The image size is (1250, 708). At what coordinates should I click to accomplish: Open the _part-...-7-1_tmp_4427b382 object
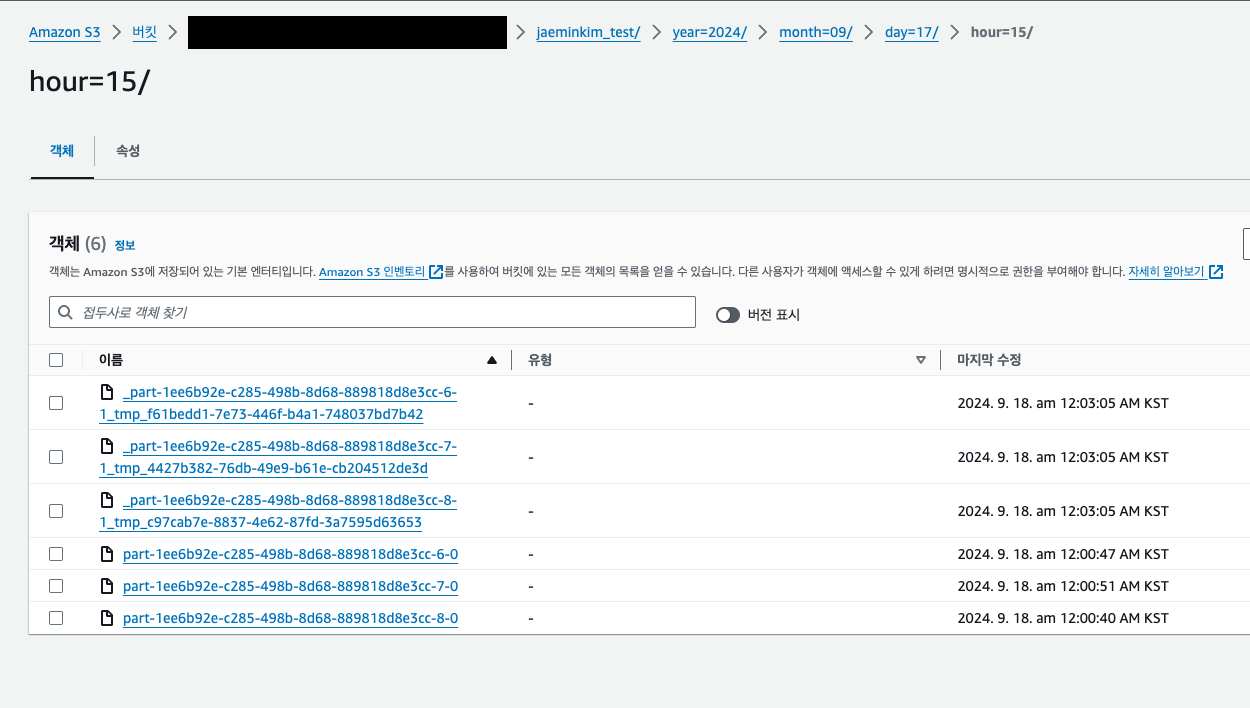[278, 457]
